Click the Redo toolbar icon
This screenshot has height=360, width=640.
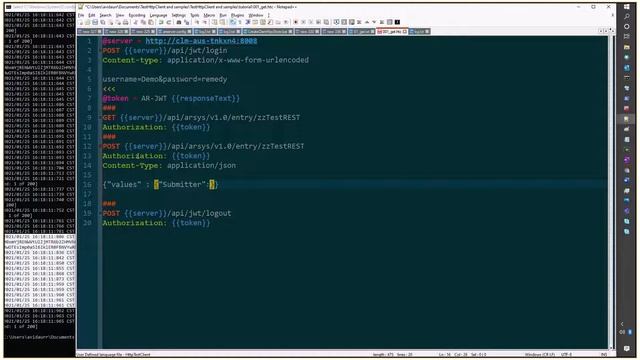pyautogui.click(x=168, y=22)
